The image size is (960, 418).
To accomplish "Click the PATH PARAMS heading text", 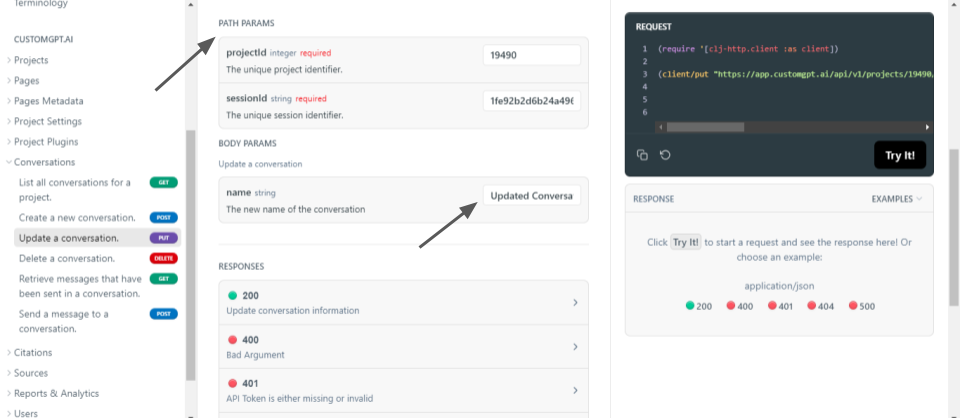I will pos(246,23).
